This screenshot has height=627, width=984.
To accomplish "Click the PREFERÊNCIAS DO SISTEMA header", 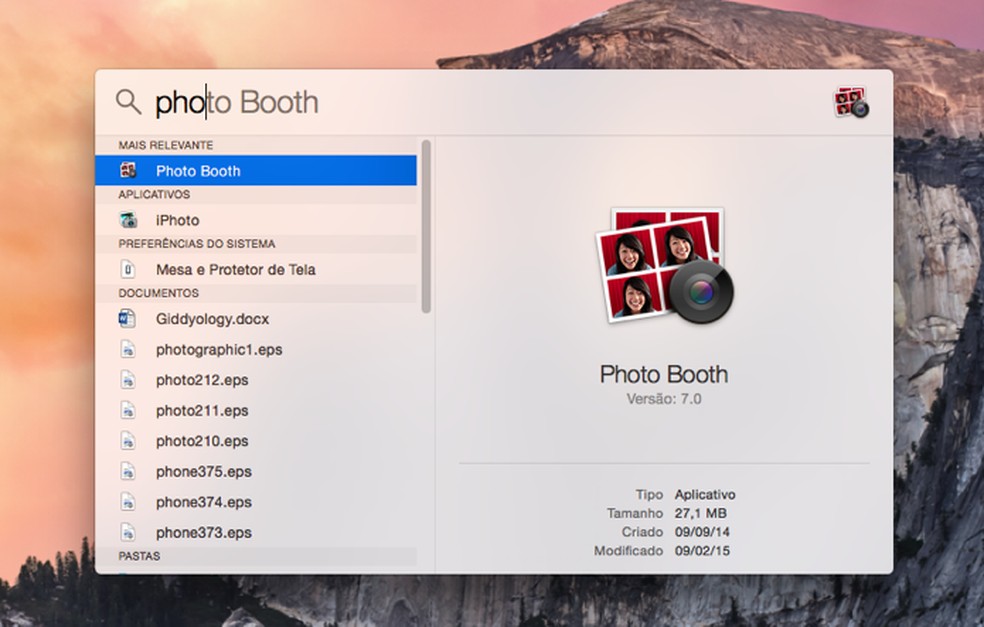I will point(197,244).
